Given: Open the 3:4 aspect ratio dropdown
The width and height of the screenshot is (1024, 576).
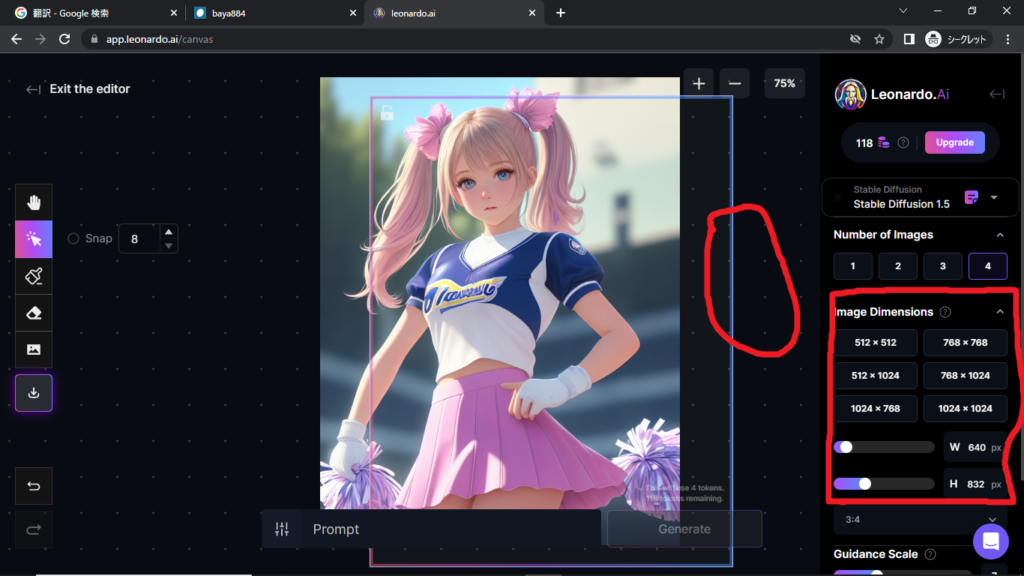Looking at the screenshot, I should tap(991, 520).
